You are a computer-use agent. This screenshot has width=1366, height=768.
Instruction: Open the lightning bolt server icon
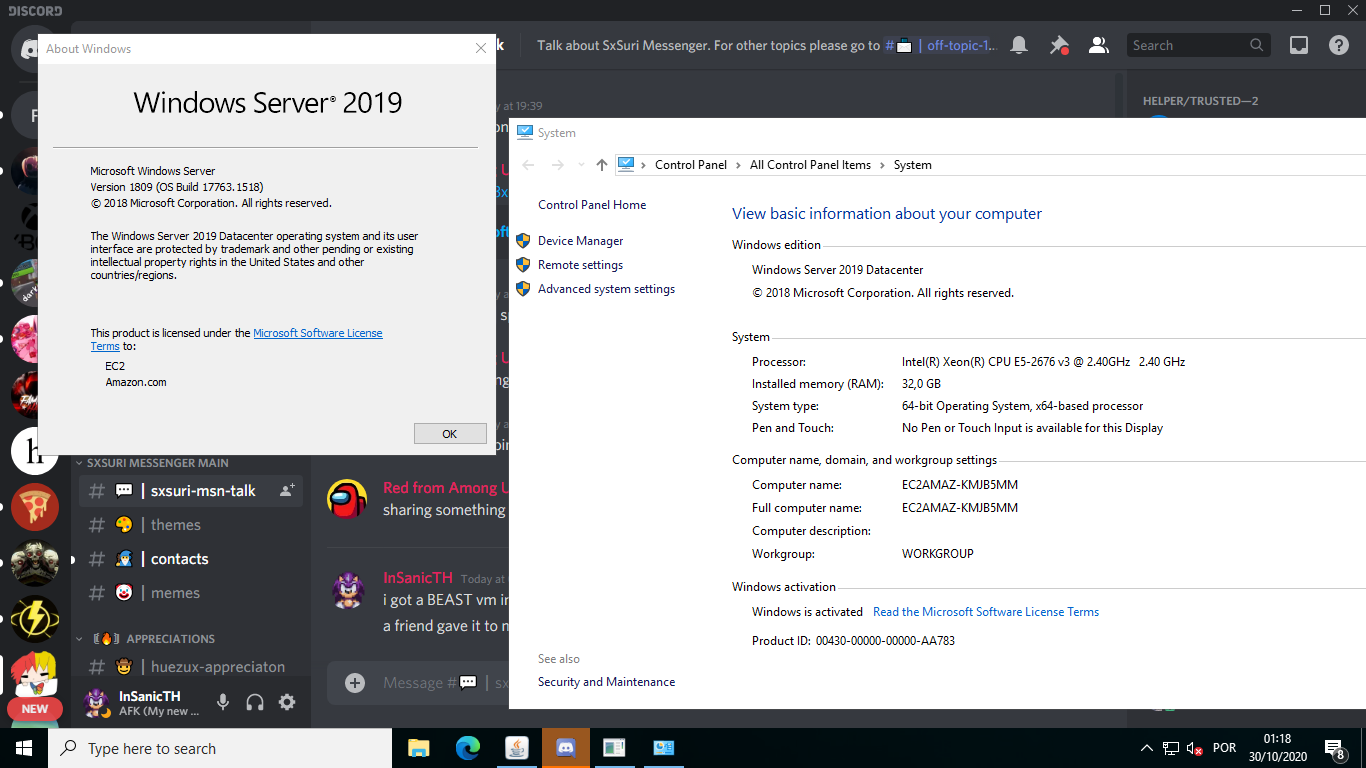[35, 620]
